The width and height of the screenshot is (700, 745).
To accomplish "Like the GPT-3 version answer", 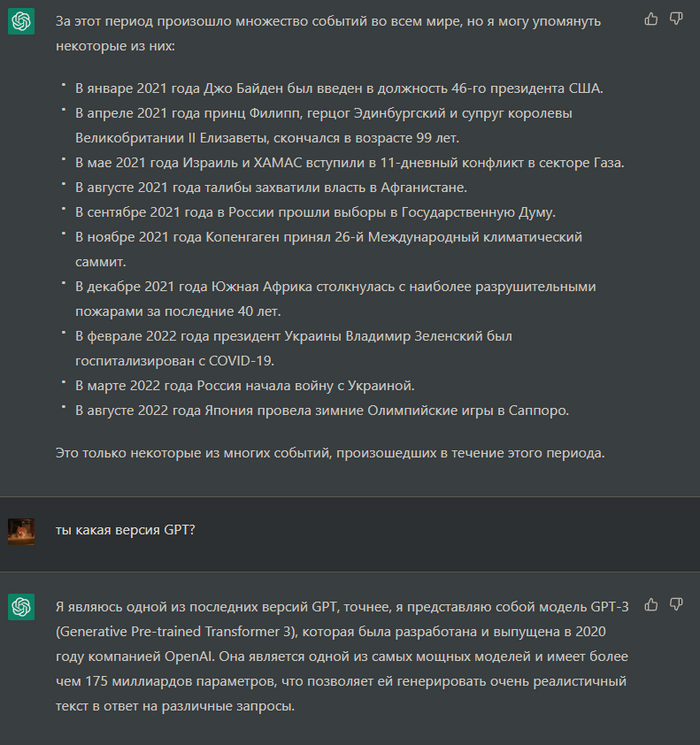I will tap(652, 605).
